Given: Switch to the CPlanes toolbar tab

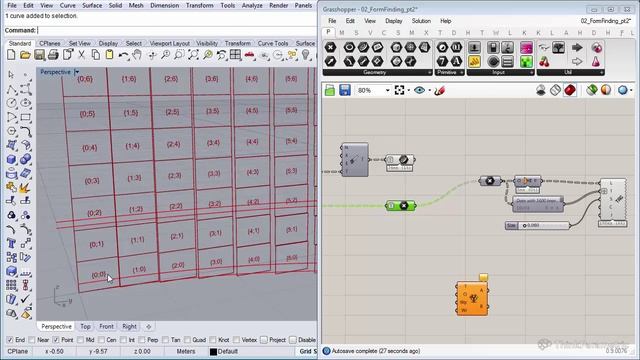Looking at the screenshot, I should click(x=49, y=43).
